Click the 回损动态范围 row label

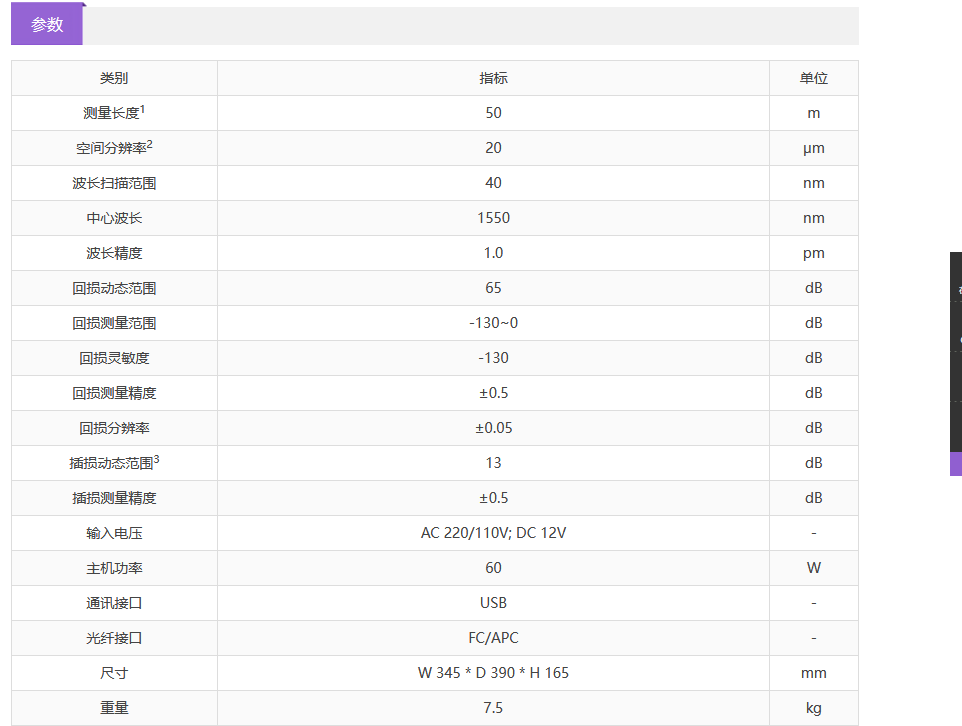tap(114, 288)
